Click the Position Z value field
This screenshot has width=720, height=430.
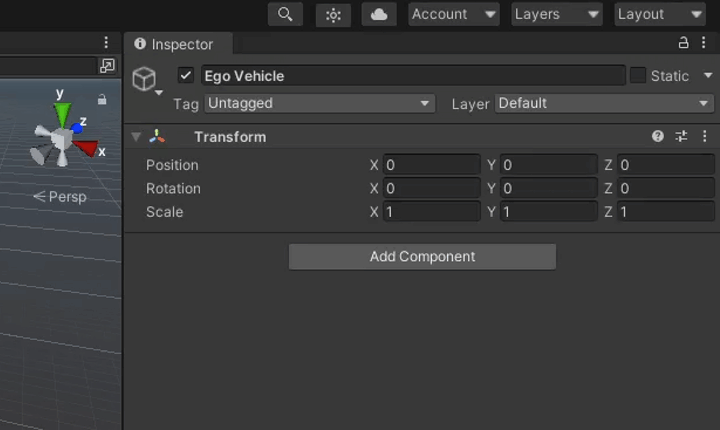point(666,165)
